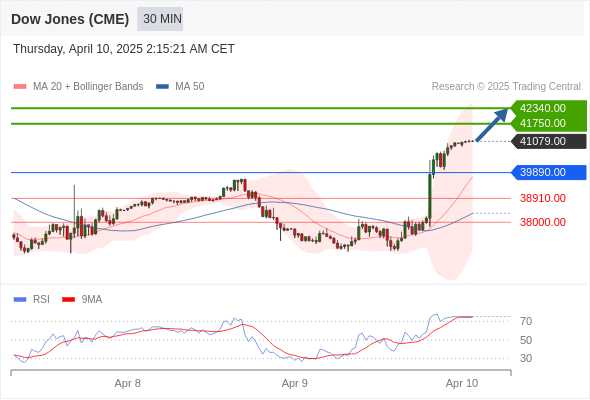Click the Apr 8 date axis label
Image resolution: width=590 pixels, height=400 pixels.
[x=128, y=383]
